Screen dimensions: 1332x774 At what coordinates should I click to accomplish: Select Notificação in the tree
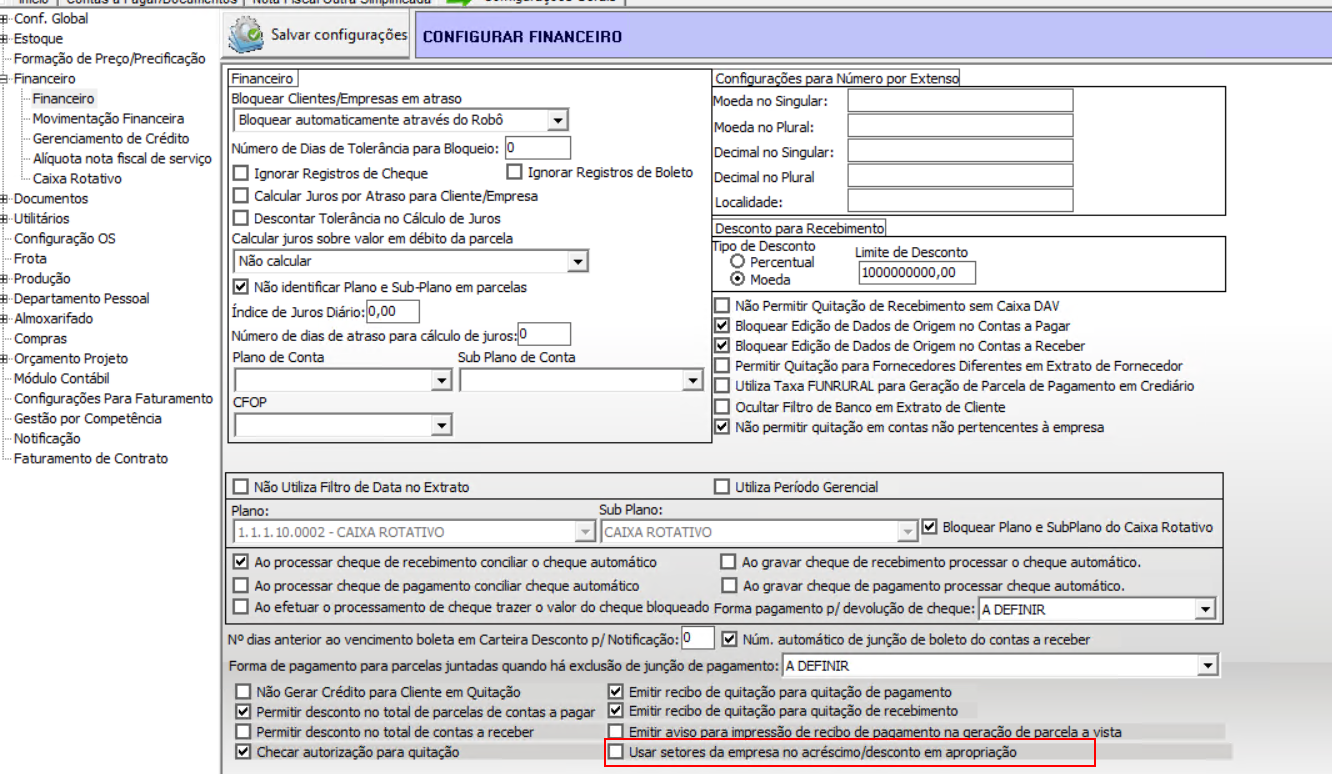coord(47,439)
